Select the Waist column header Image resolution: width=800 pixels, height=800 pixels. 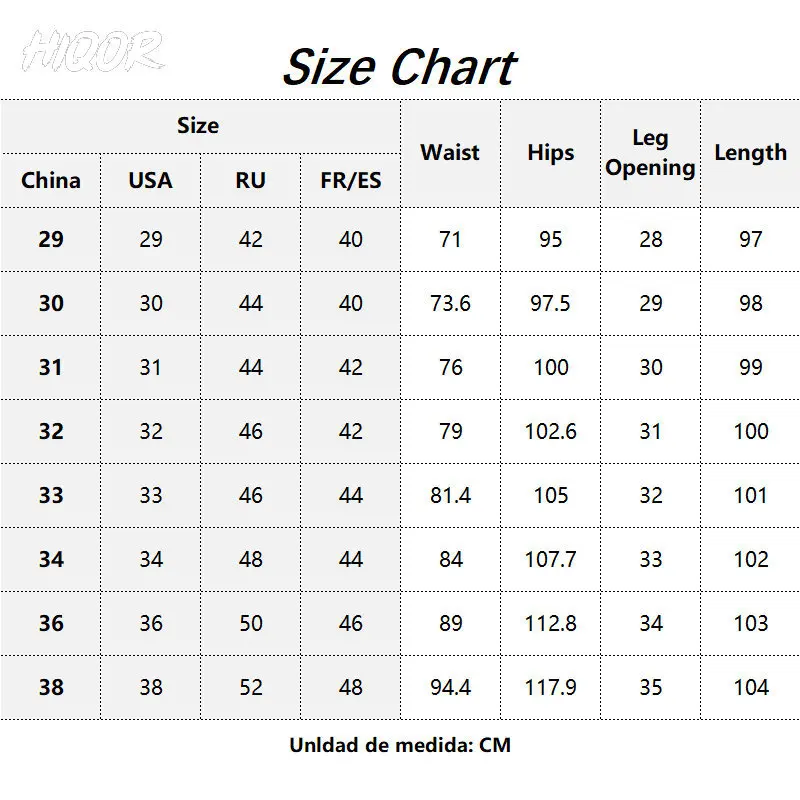(x=450, y=153)
